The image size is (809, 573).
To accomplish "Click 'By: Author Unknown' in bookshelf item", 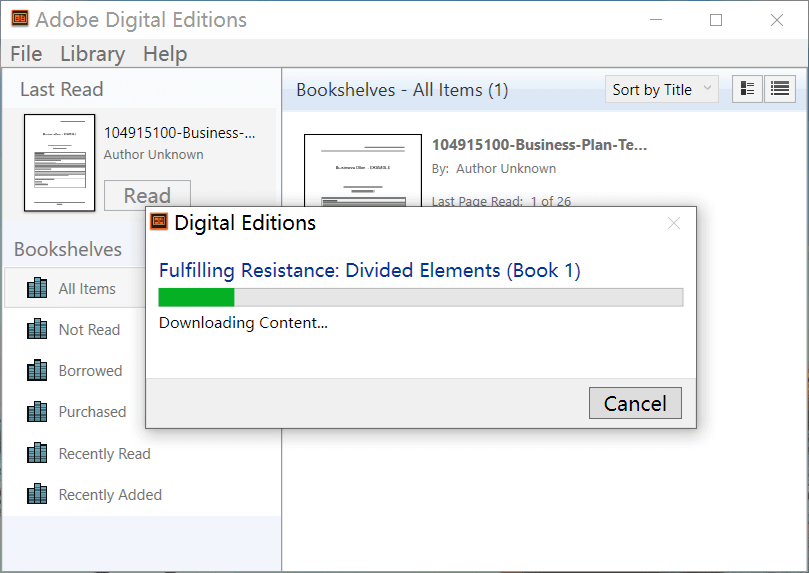I will (494, 169).
